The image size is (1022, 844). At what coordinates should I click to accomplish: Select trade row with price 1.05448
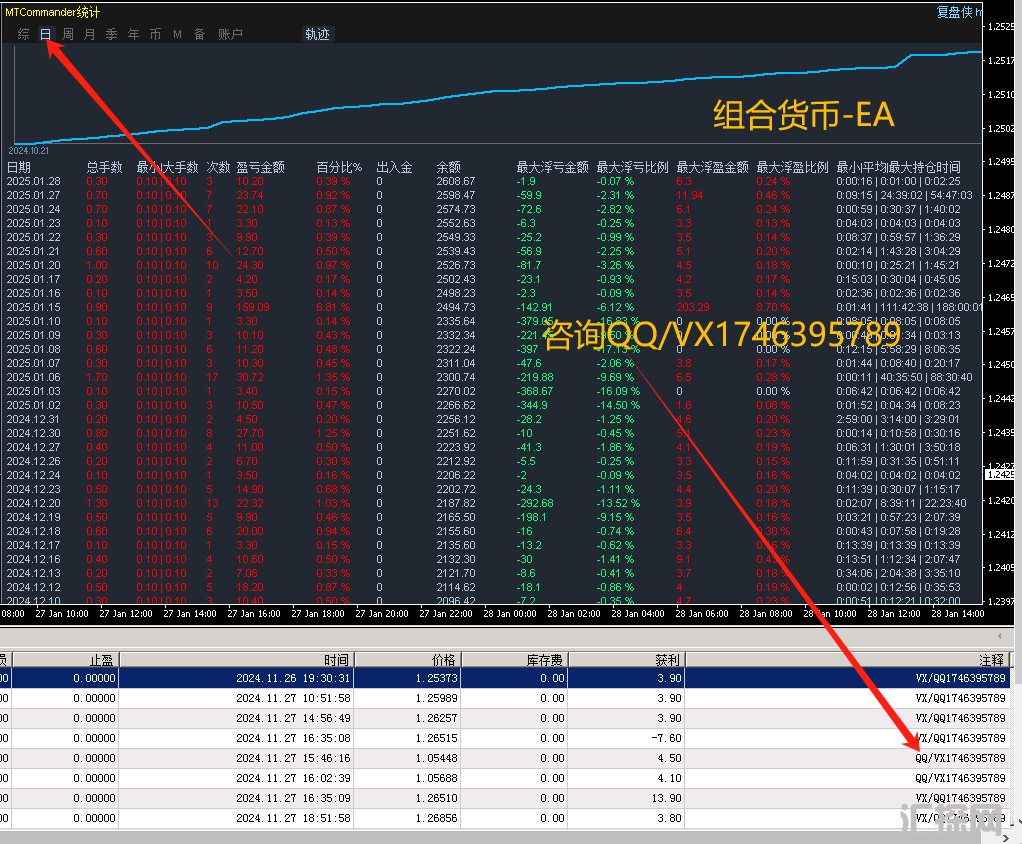click(505, 758)
